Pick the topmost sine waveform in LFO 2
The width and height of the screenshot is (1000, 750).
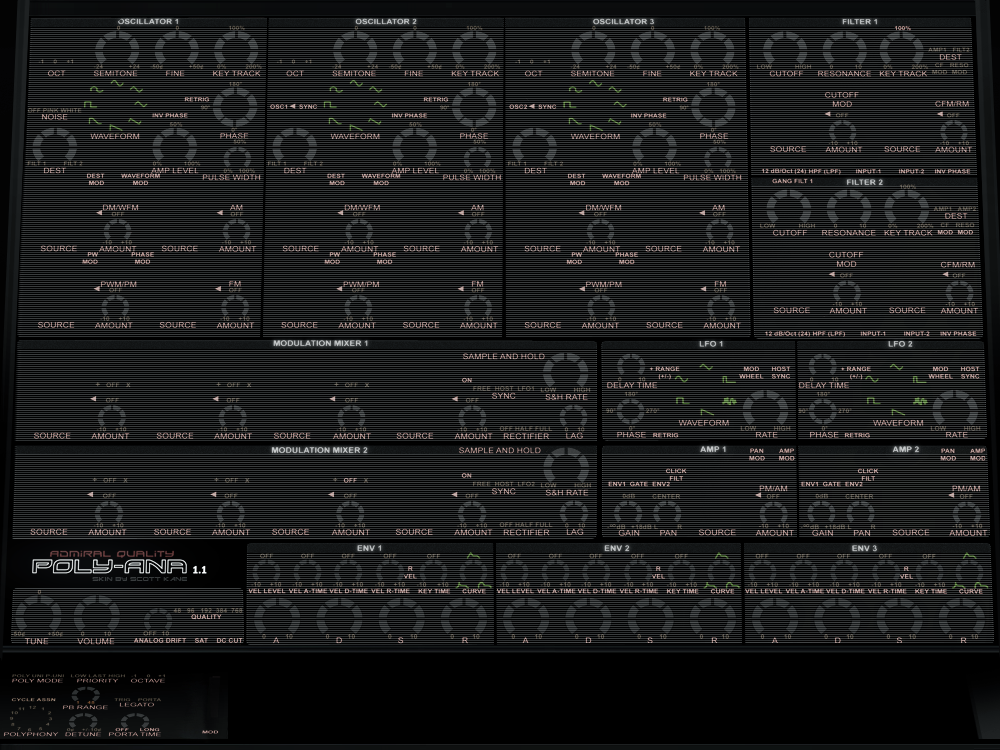click(x=897, y=367)
